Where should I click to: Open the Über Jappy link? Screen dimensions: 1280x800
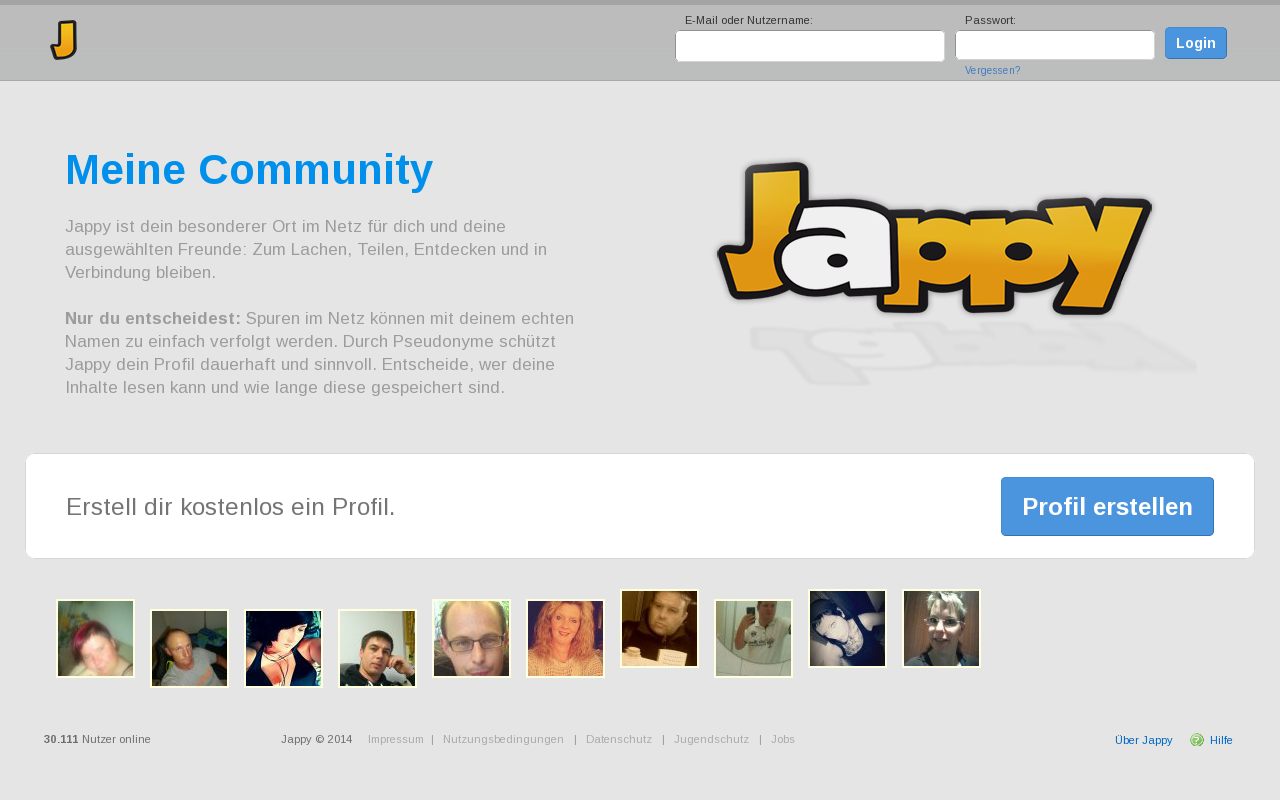pos(1143,740)
